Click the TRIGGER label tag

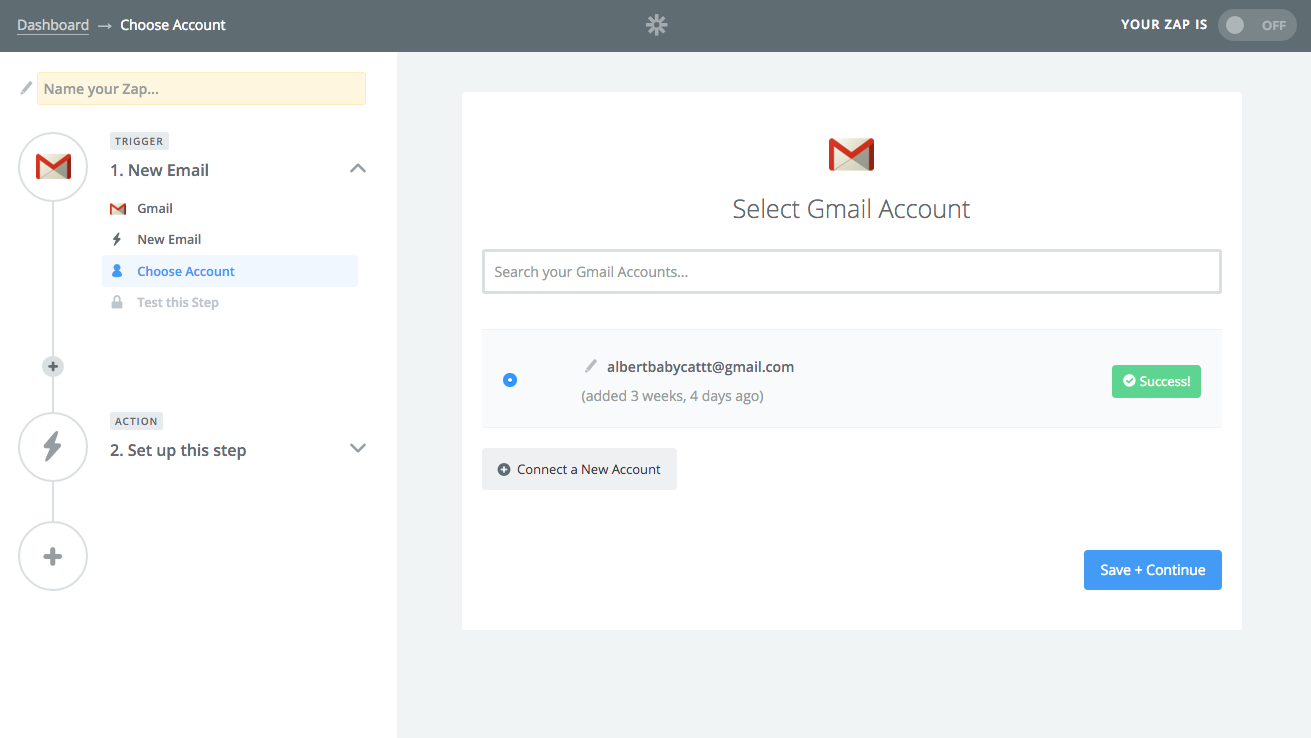point(139,141)
